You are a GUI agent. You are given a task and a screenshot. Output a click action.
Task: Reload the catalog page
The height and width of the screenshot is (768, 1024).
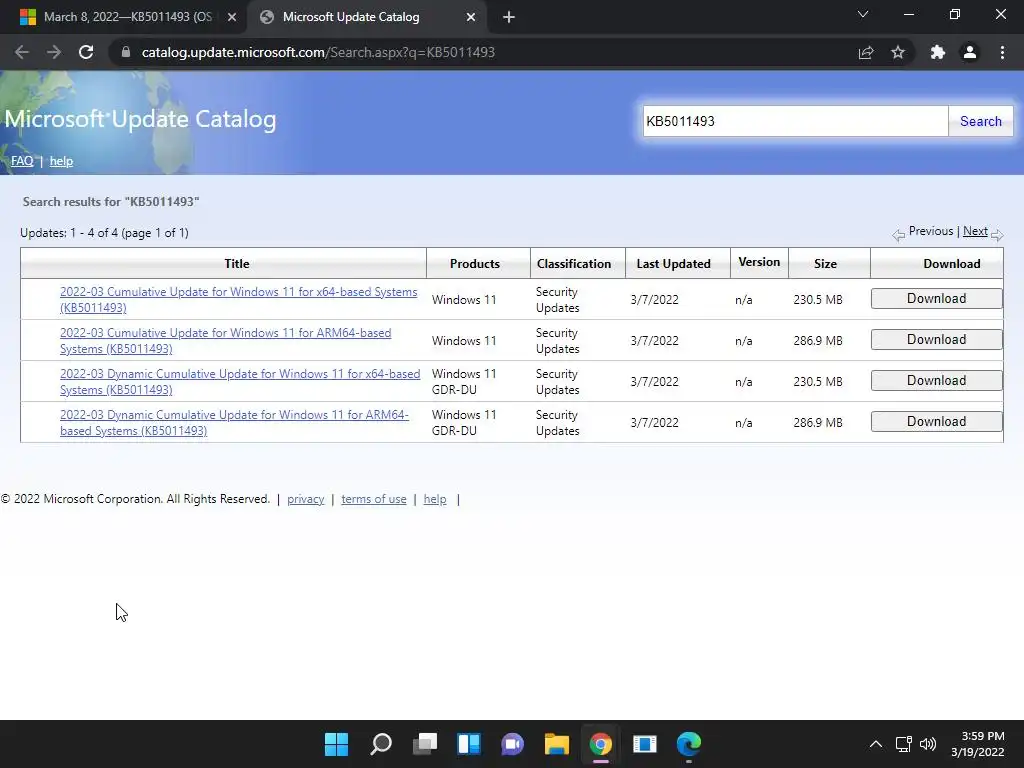click(86, 52)
